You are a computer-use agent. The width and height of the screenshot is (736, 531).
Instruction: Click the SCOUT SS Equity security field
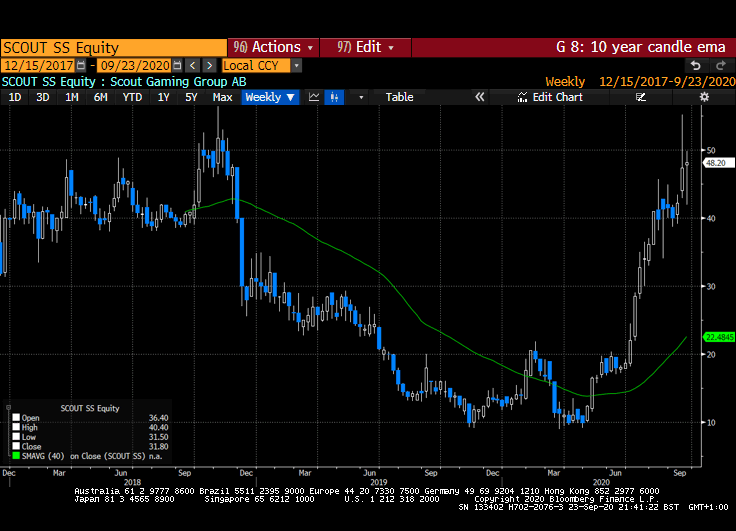pyautogui.click(x=114, y=48)
